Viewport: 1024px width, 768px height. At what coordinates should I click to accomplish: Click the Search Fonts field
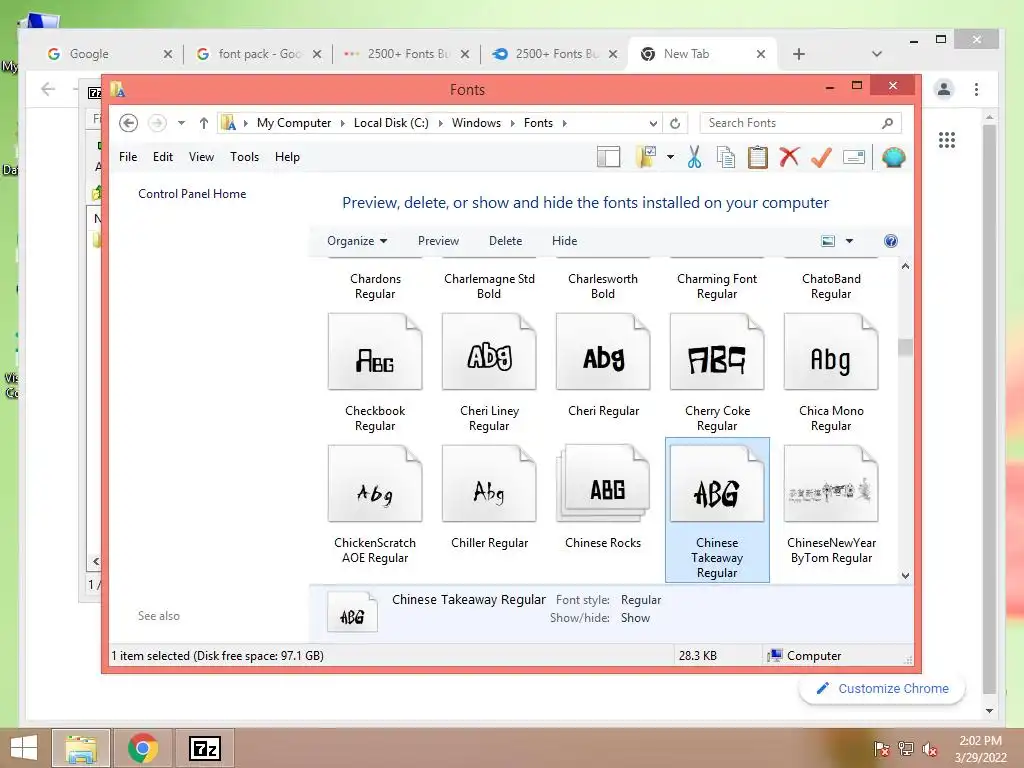point(800,123)
